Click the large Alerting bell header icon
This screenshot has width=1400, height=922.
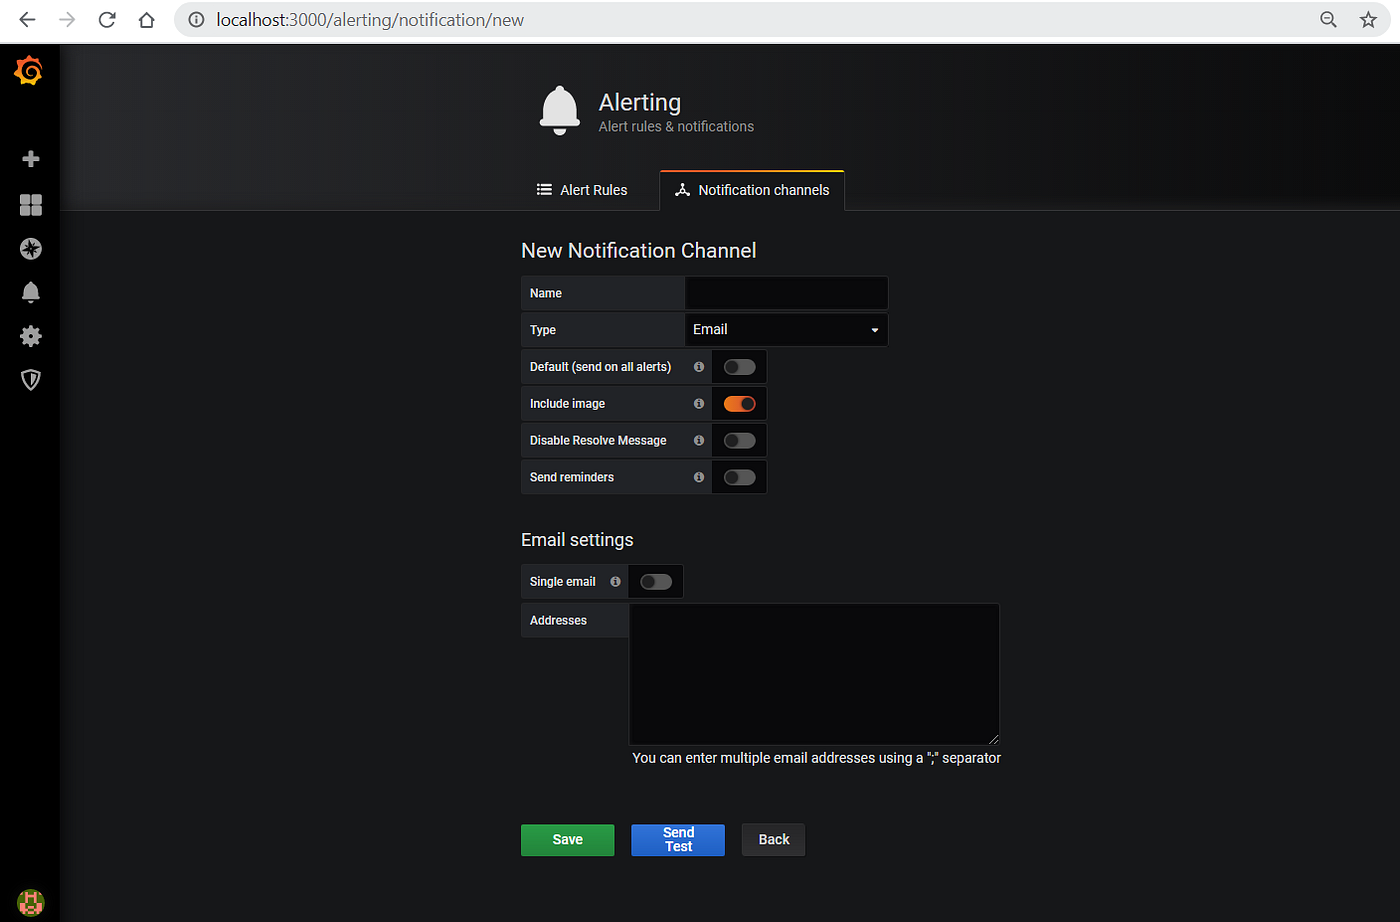click(560, 110)
